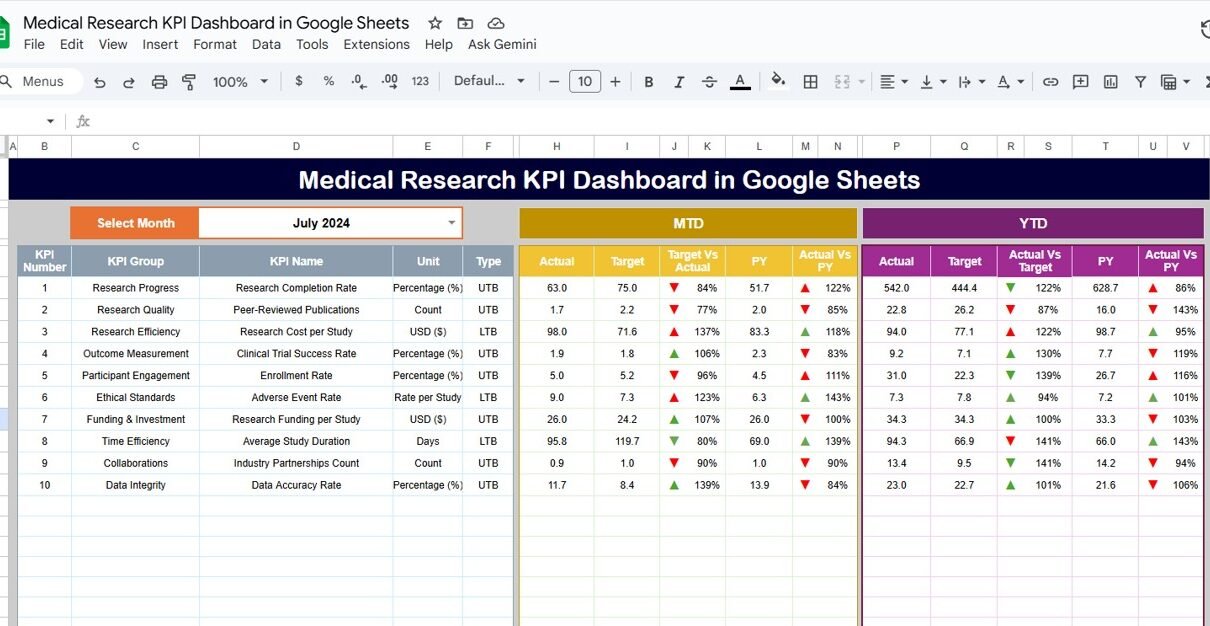Open the Format menu

(215, 44)
